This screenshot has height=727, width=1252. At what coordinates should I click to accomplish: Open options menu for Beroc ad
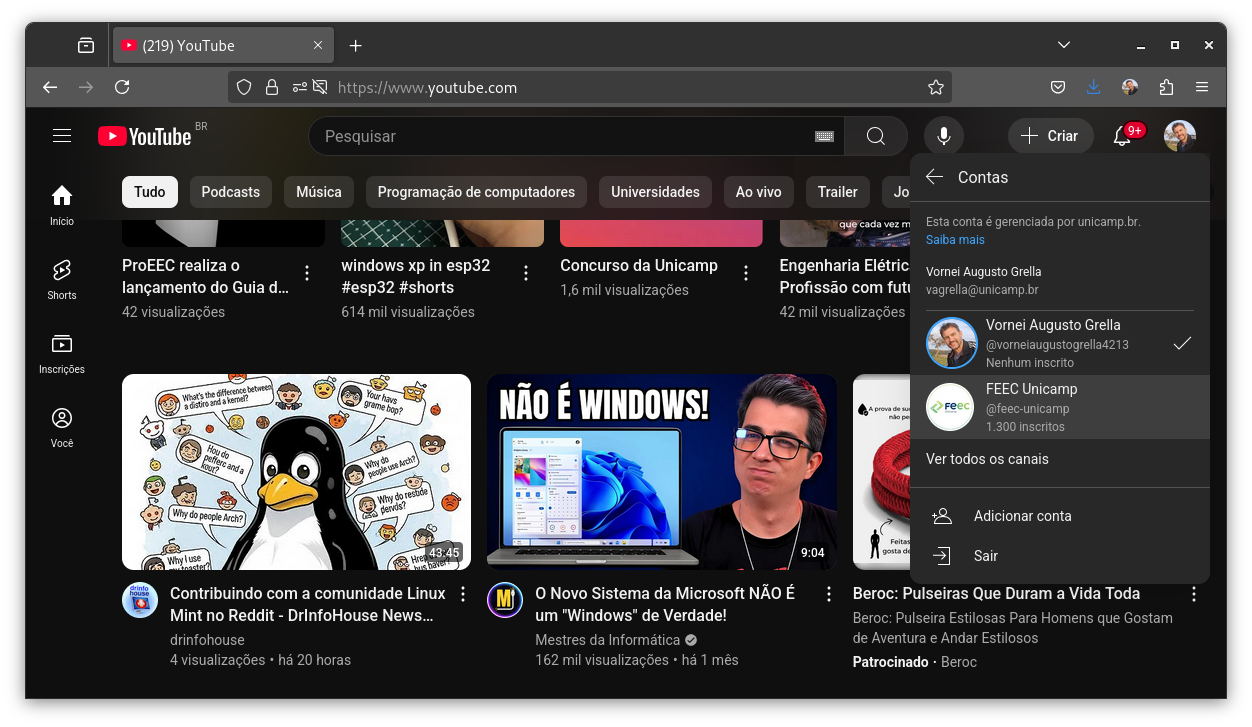(x=1194, y=594)
